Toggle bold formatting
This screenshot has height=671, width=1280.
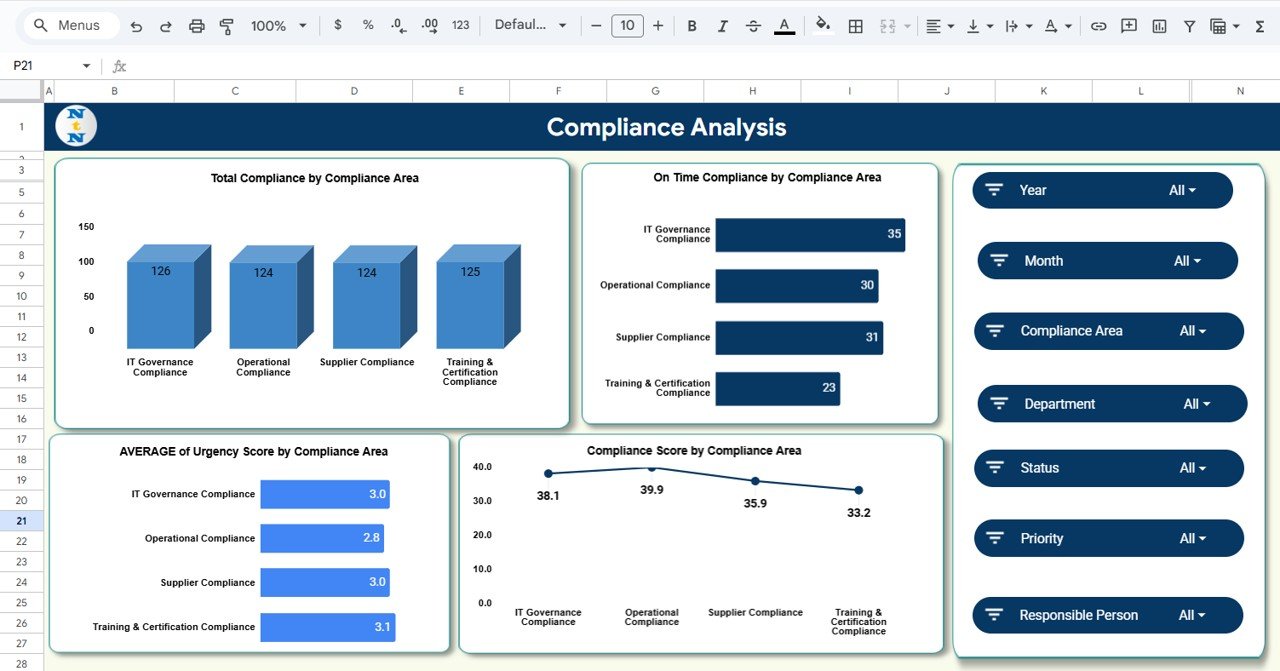pos(691,26)
